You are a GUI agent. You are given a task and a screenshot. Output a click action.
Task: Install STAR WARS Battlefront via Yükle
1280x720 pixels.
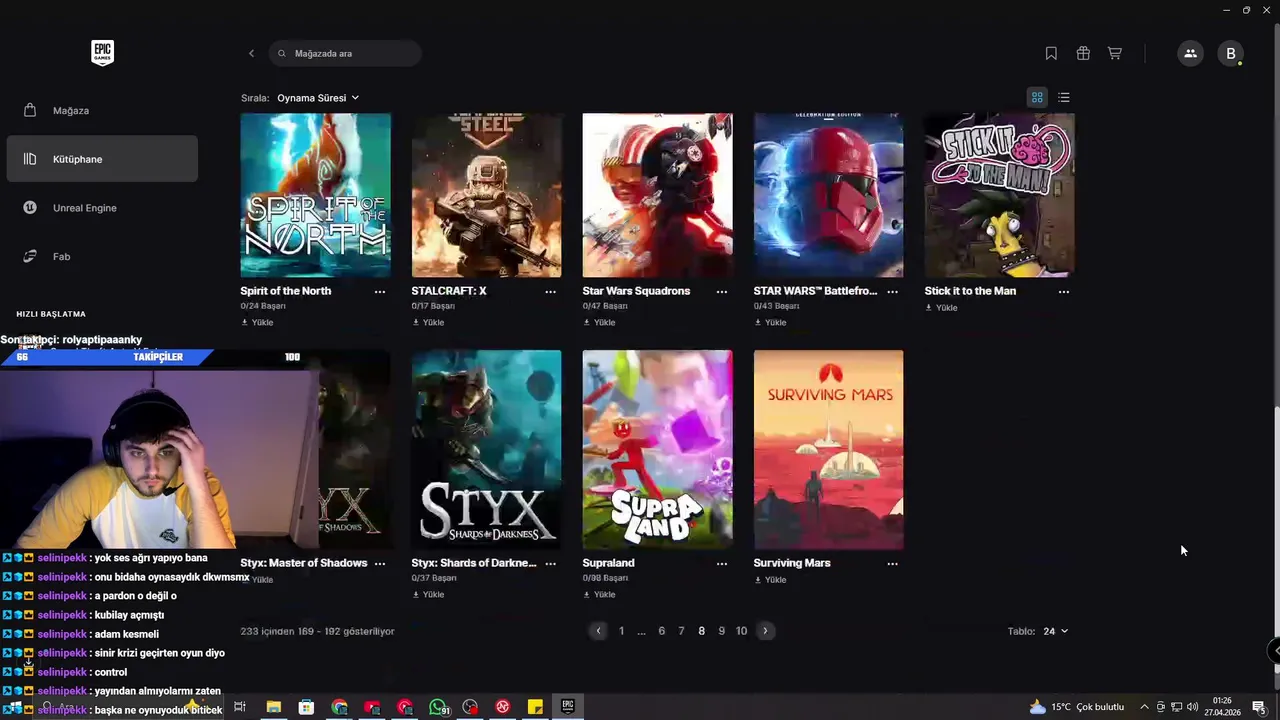click(x=770, y=322)
